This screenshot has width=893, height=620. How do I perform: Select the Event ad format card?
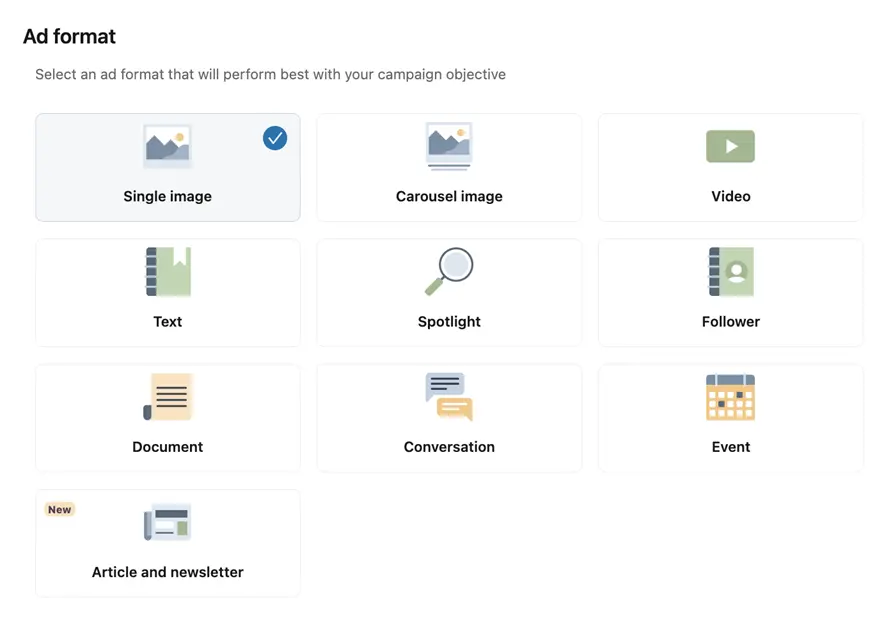(730, 417)
